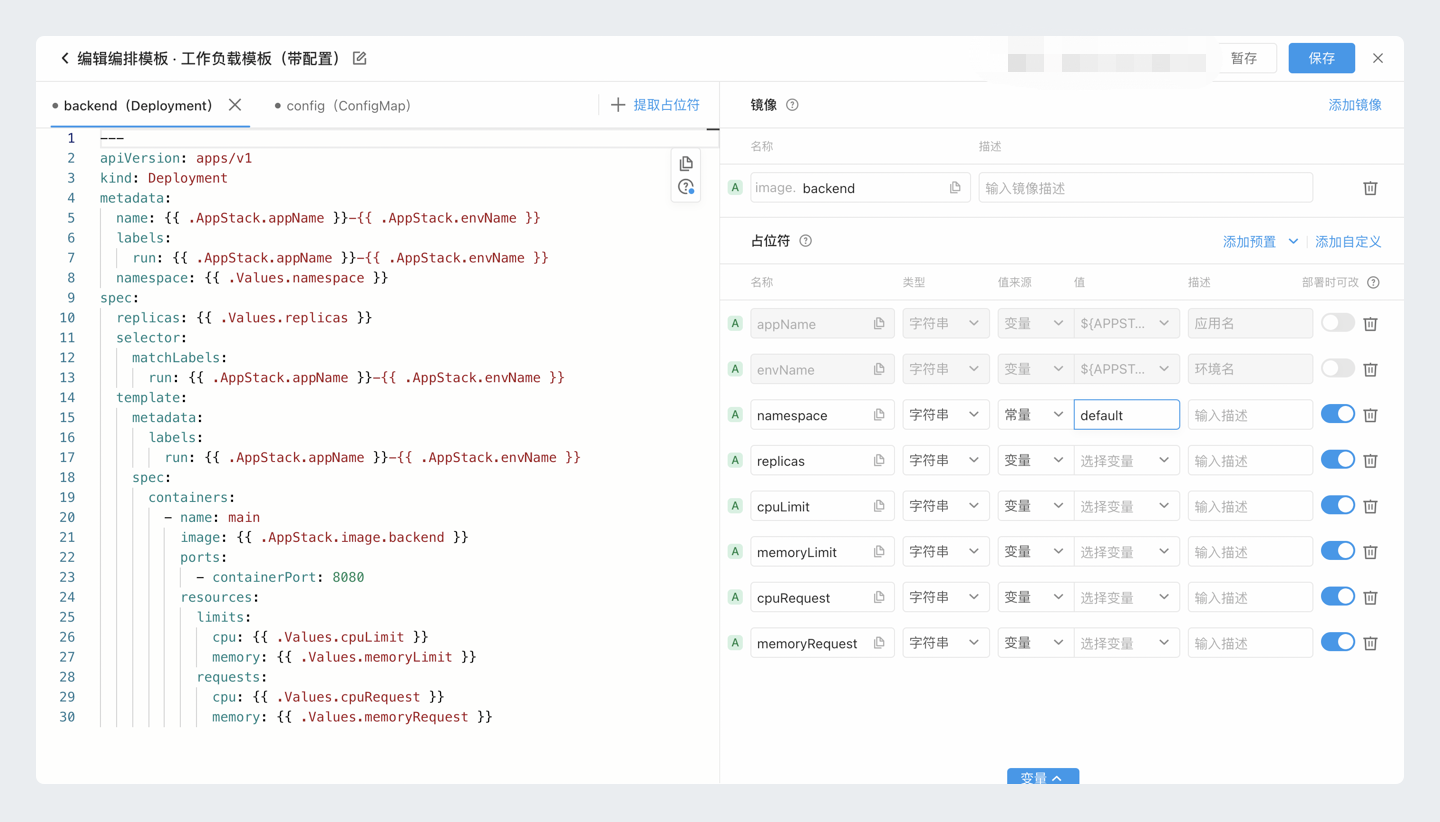1440x822 pixels.
Task: Click help icon next to 镜像 heading
Action: 792,105
